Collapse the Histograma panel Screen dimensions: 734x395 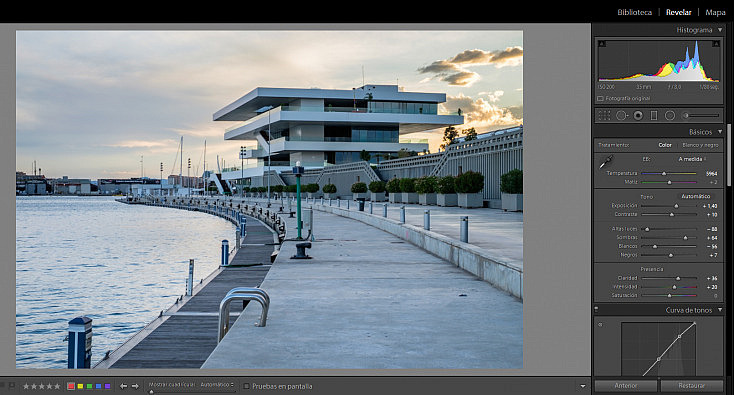pyautogui.click(x=720, y=30)
